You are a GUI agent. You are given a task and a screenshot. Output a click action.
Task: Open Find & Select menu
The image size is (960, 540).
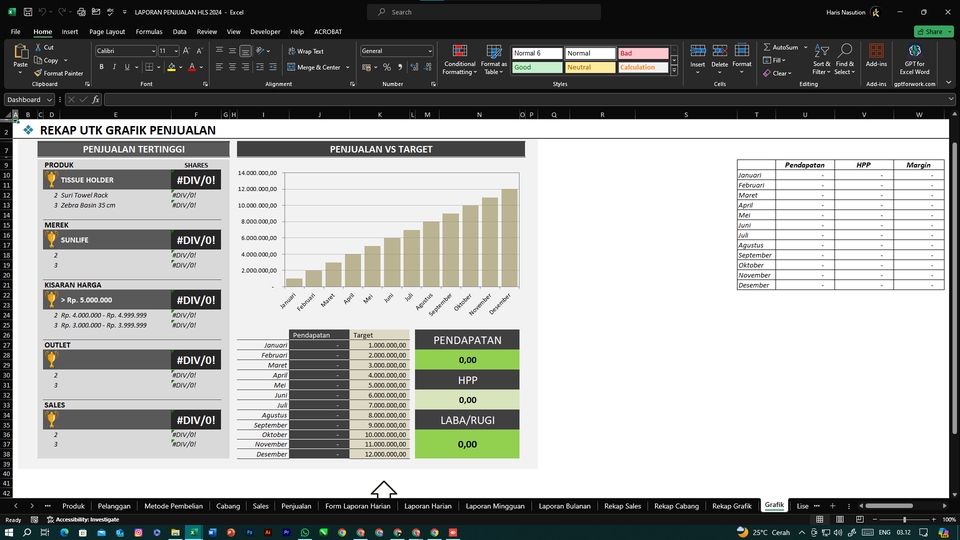pyautogui.click(x=844, y=60)
